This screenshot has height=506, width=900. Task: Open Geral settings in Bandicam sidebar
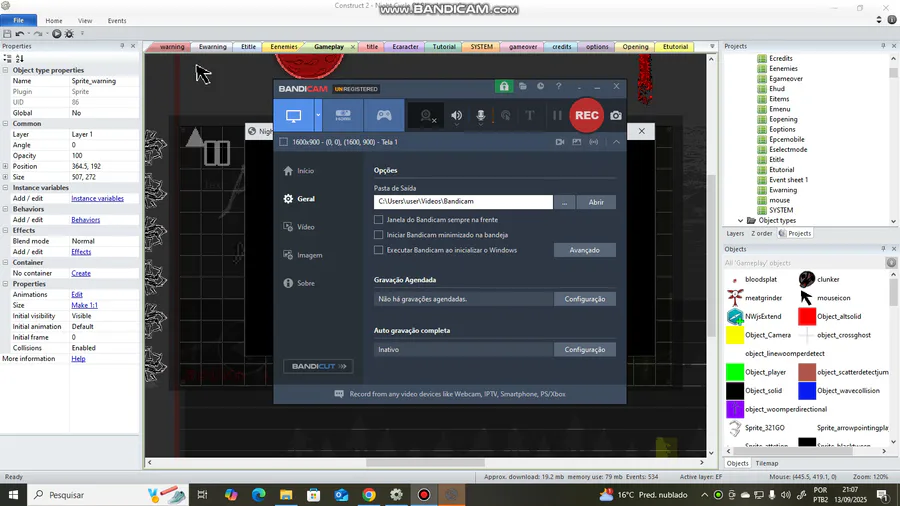[298, 199]
